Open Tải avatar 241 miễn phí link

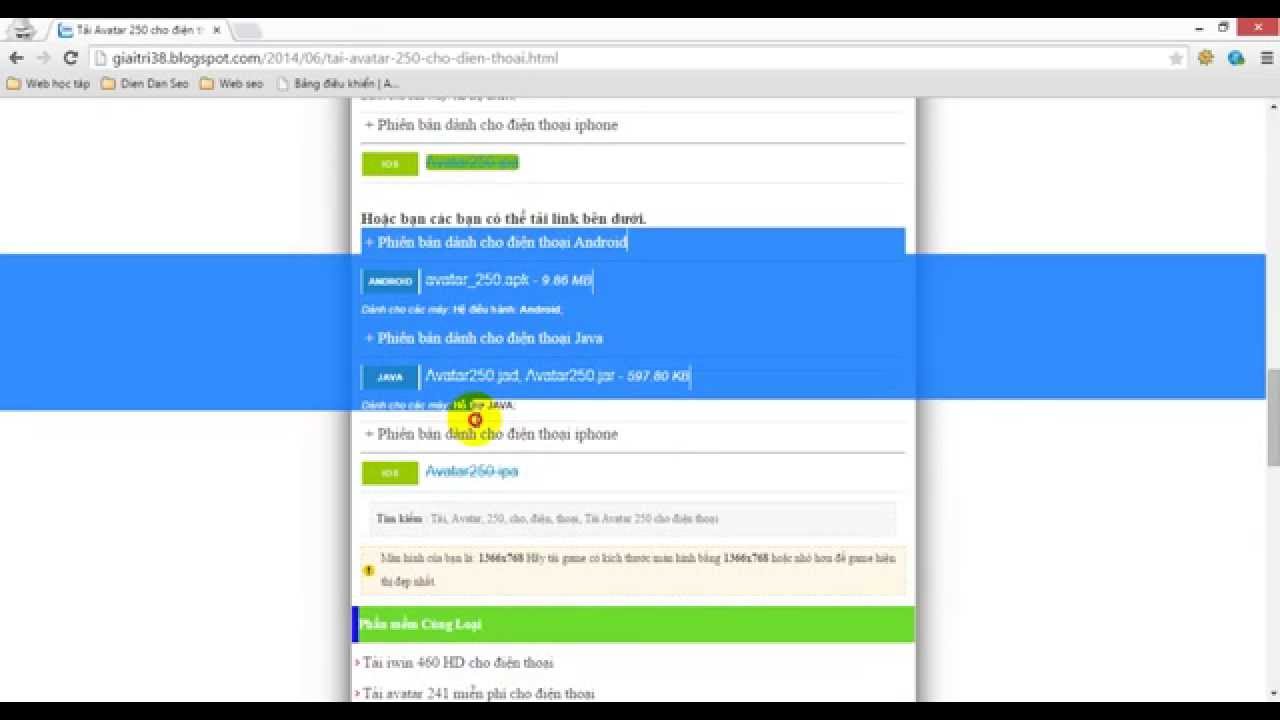point(478,693)
